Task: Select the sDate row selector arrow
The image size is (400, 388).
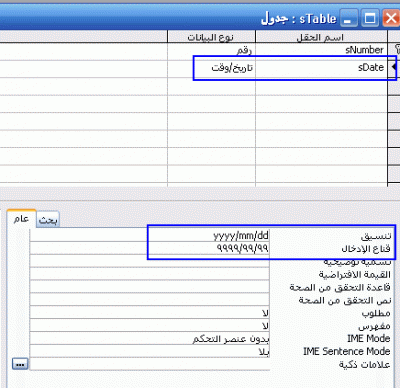Action: (394, 68)
